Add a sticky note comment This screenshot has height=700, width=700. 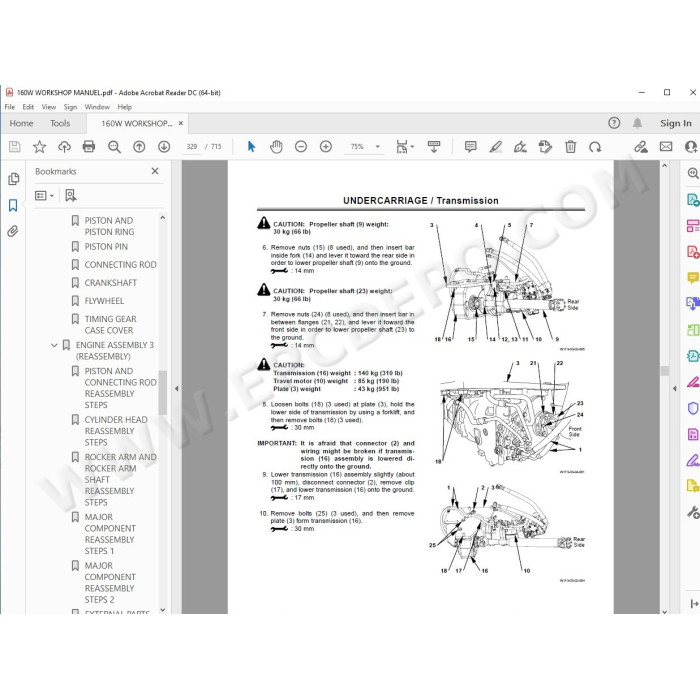point(471,146)
